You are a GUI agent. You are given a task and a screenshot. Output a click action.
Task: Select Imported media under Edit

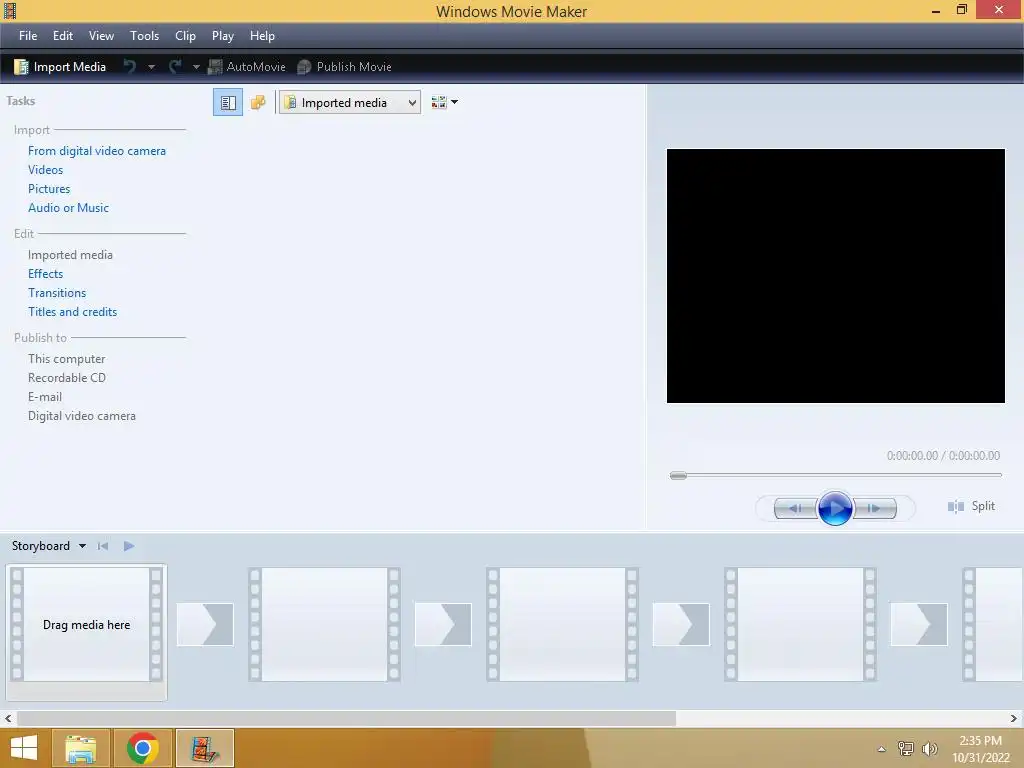click(x=71, y=255)
